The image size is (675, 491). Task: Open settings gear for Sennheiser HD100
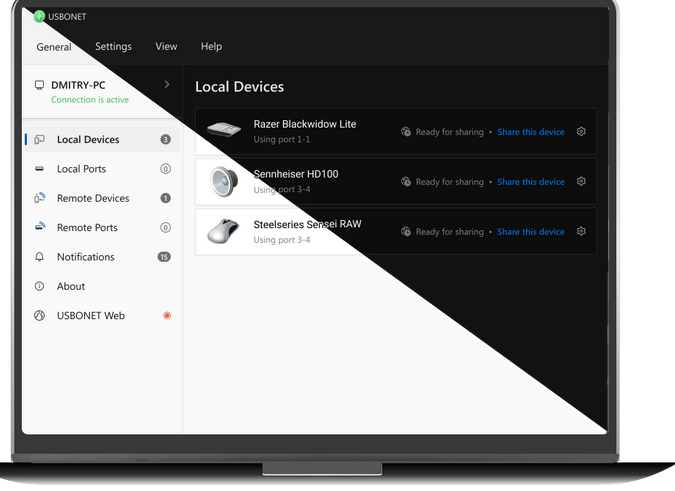pyautogui.click(x=581, y=182)
